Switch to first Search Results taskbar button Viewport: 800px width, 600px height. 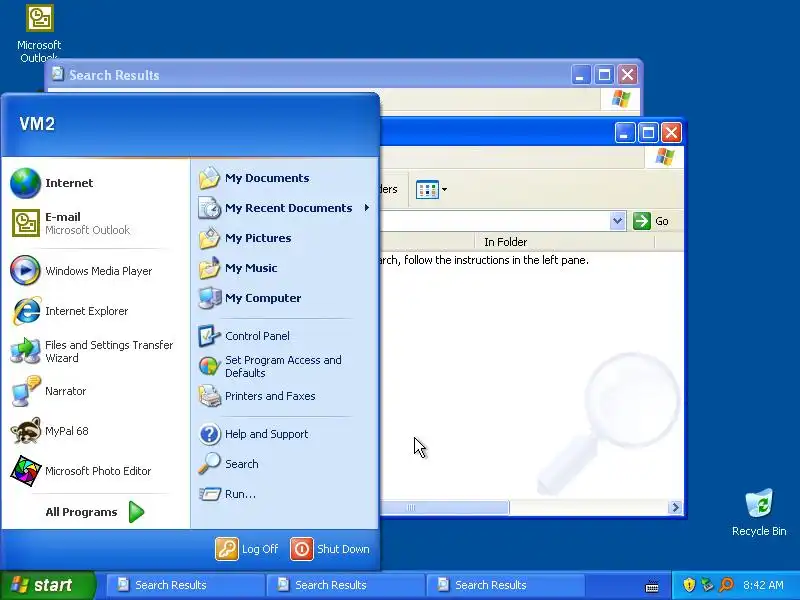pyautogui.click(x=184, y=585)
